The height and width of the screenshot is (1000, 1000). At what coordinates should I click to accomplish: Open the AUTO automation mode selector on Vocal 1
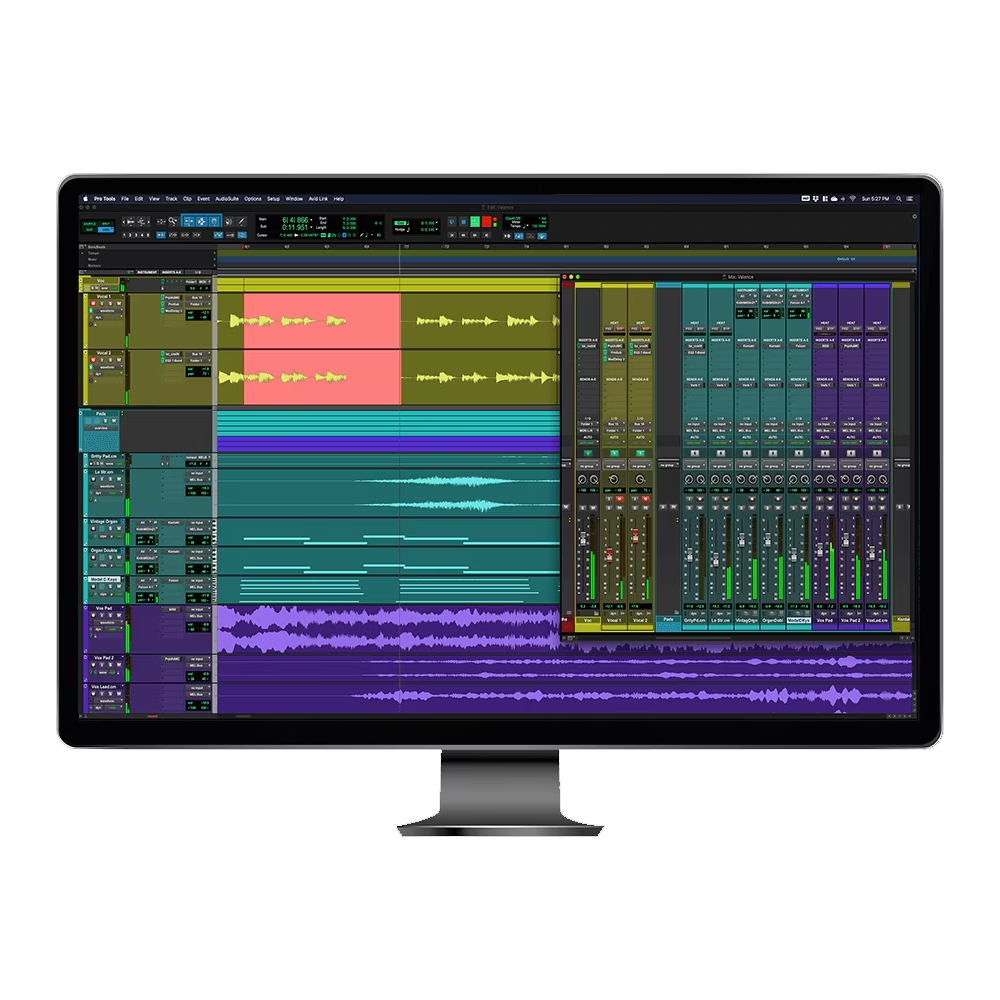tap(613, 439)
